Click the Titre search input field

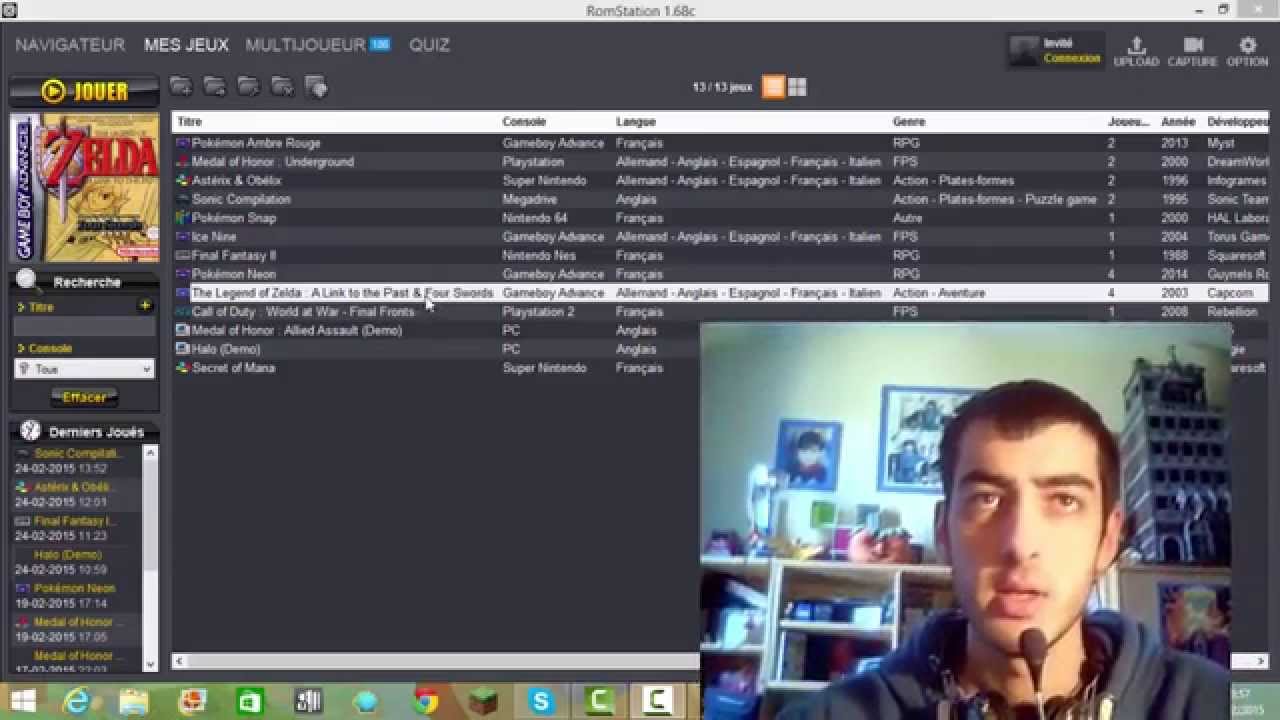point(84,327)
